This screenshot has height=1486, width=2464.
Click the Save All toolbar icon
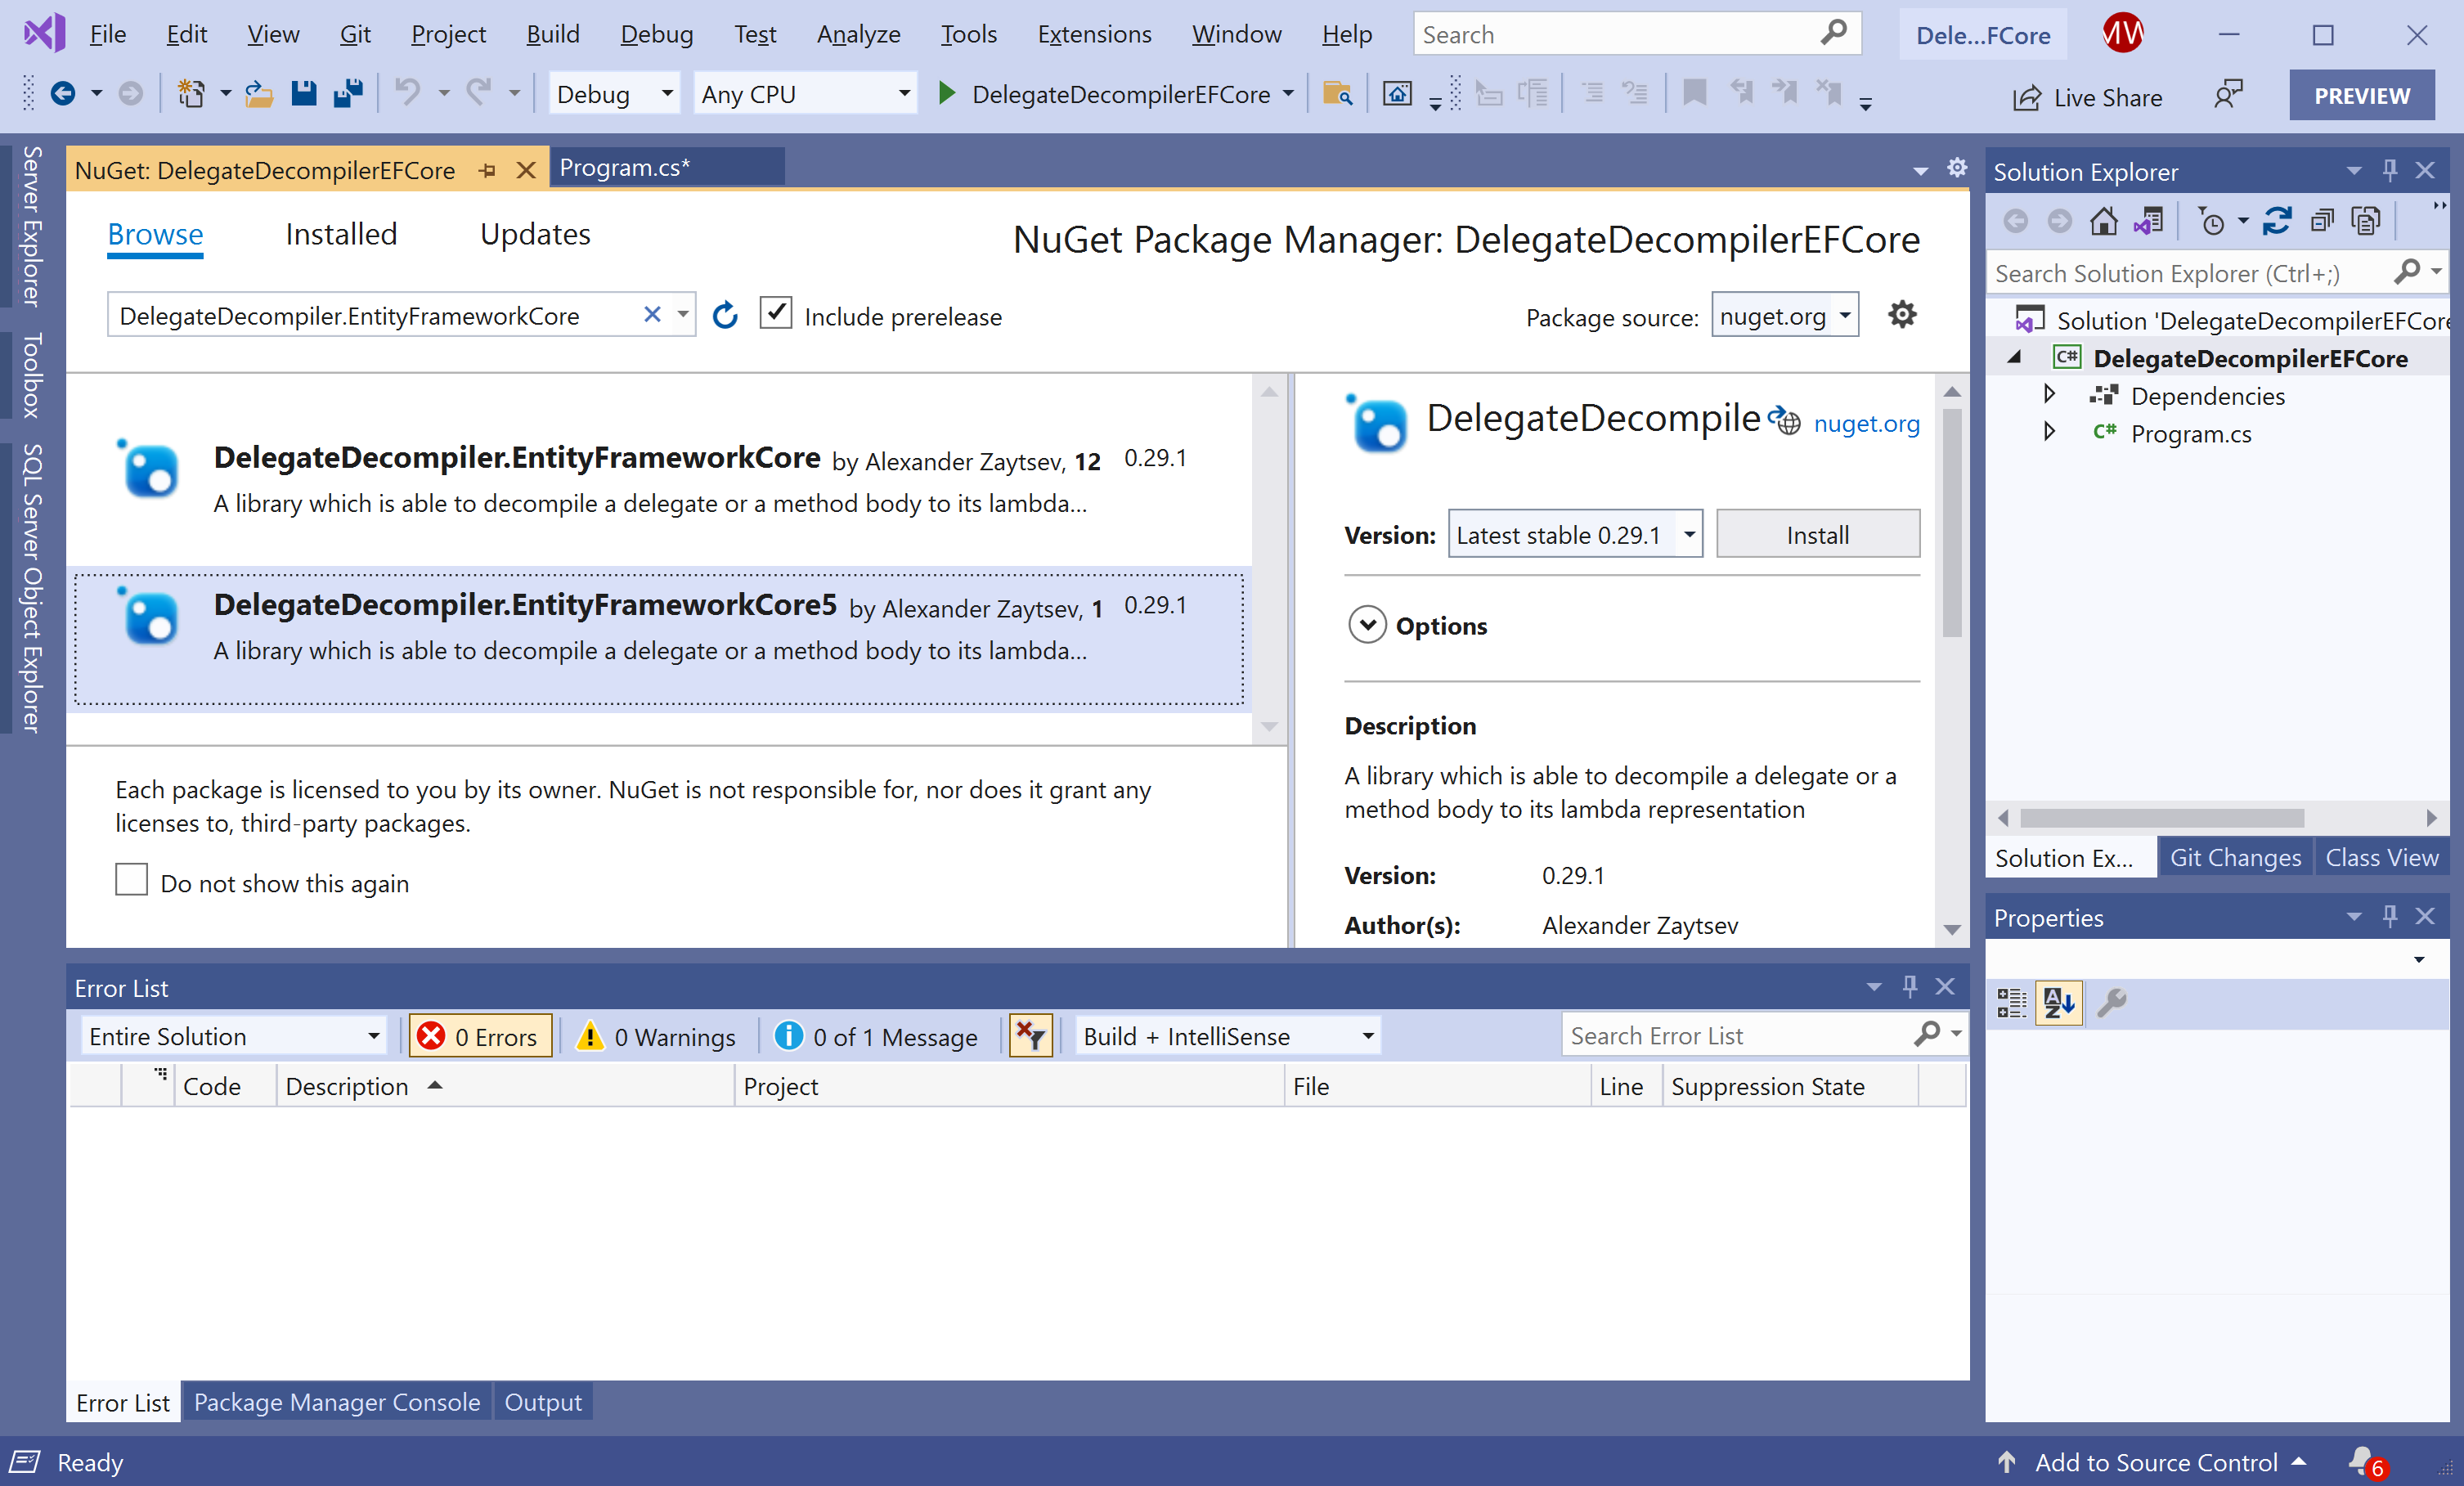348,94
